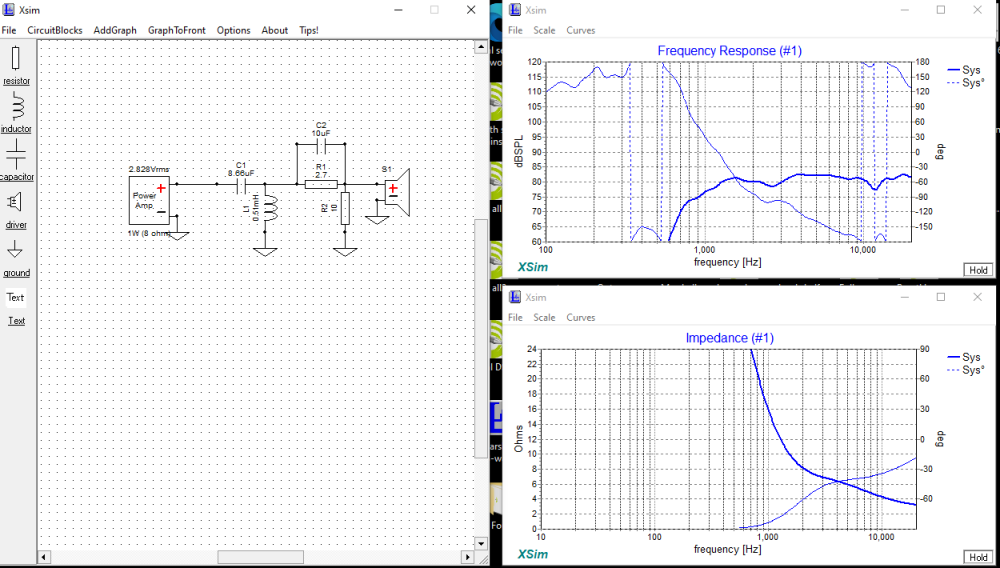Open Scale menu in Impedance window
The image size is (1000, 568).
[544, 317]
